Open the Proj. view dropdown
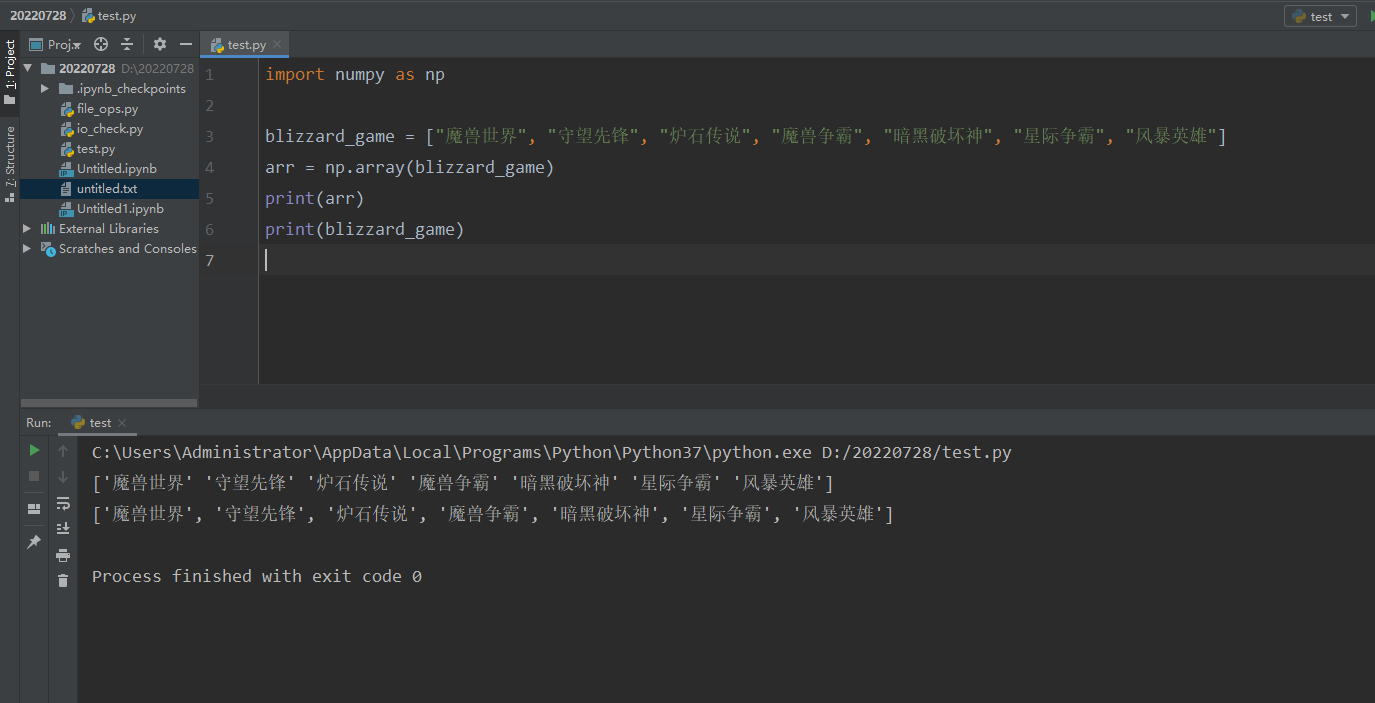The image size is (1375, 703). pos(56,44)
